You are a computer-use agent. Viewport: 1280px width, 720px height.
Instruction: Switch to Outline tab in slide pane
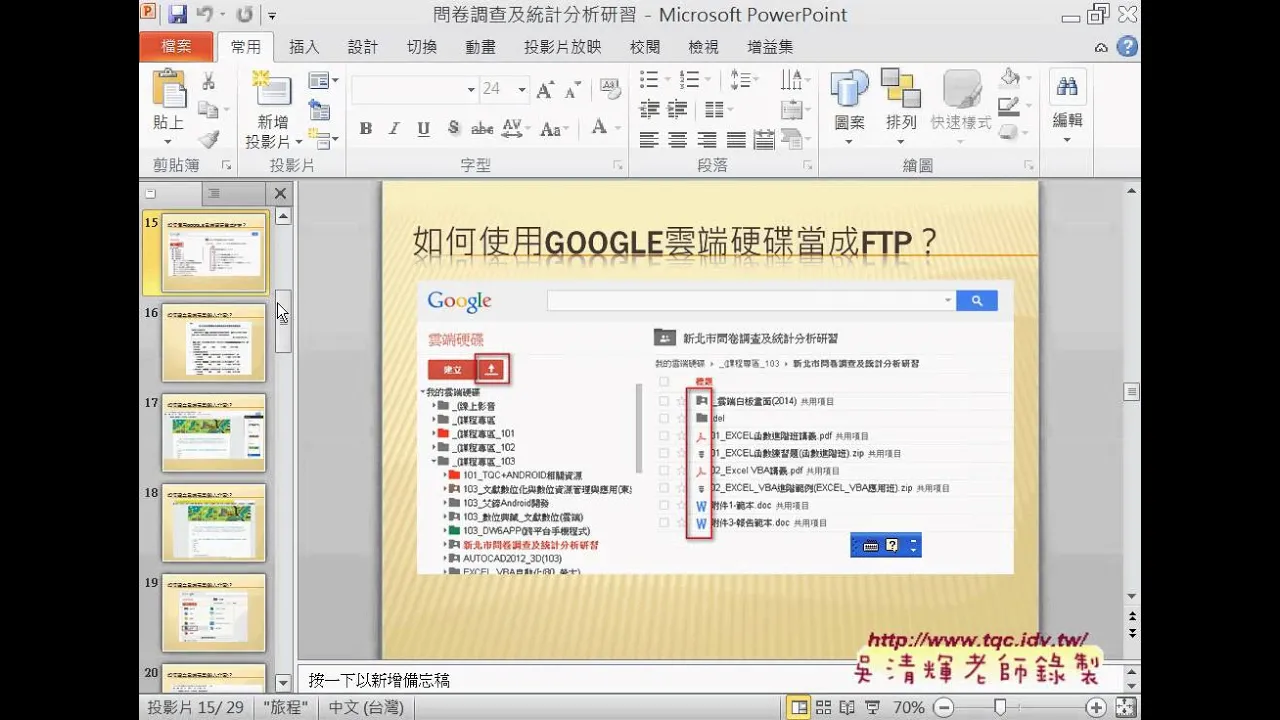[214, 193]
